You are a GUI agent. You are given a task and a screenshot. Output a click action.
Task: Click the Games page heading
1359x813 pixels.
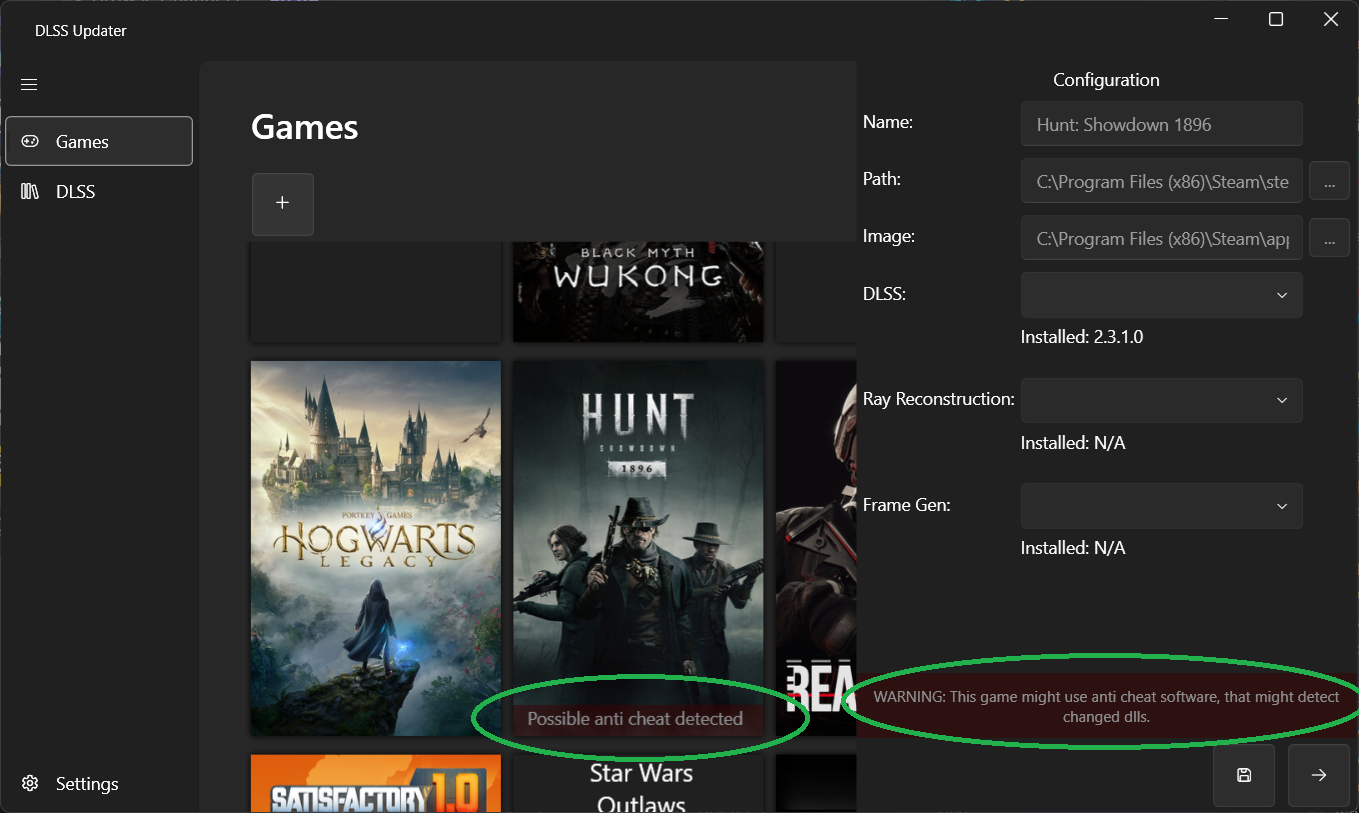pos(305,126)
